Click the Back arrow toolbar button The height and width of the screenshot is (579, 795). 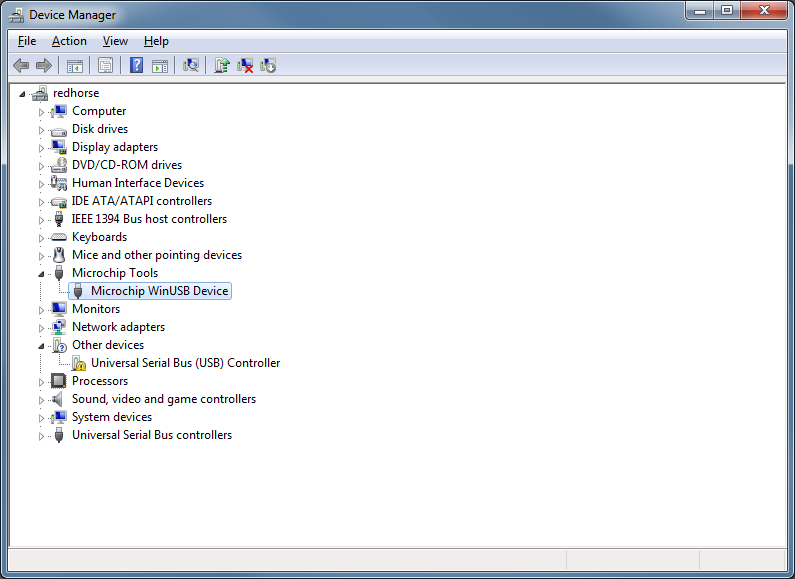[x=21, y=66]
